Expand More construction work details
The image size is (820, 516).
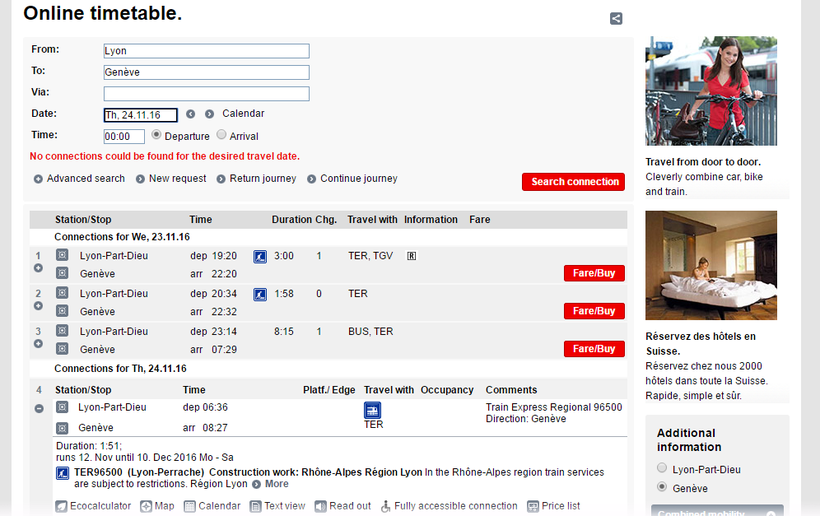[x=271, y=484]
